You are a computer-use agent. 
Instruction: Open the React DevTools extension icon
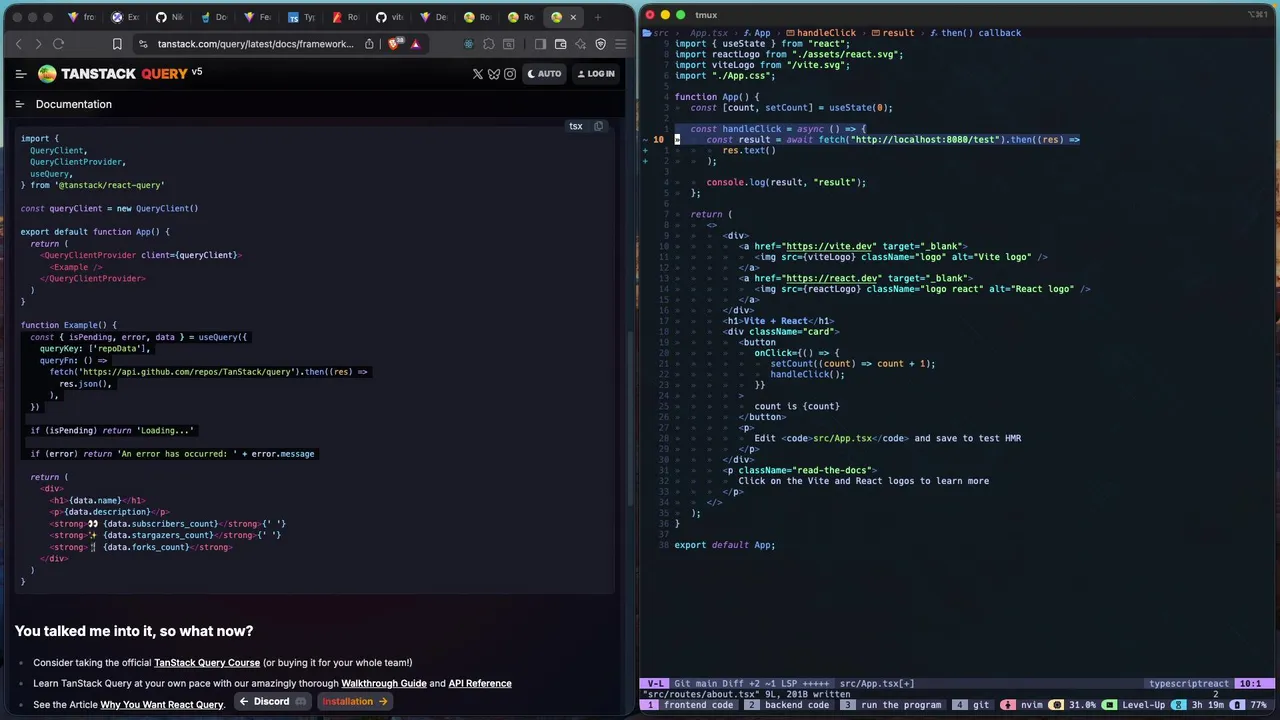pyautogui.click(x=468, y=44)
